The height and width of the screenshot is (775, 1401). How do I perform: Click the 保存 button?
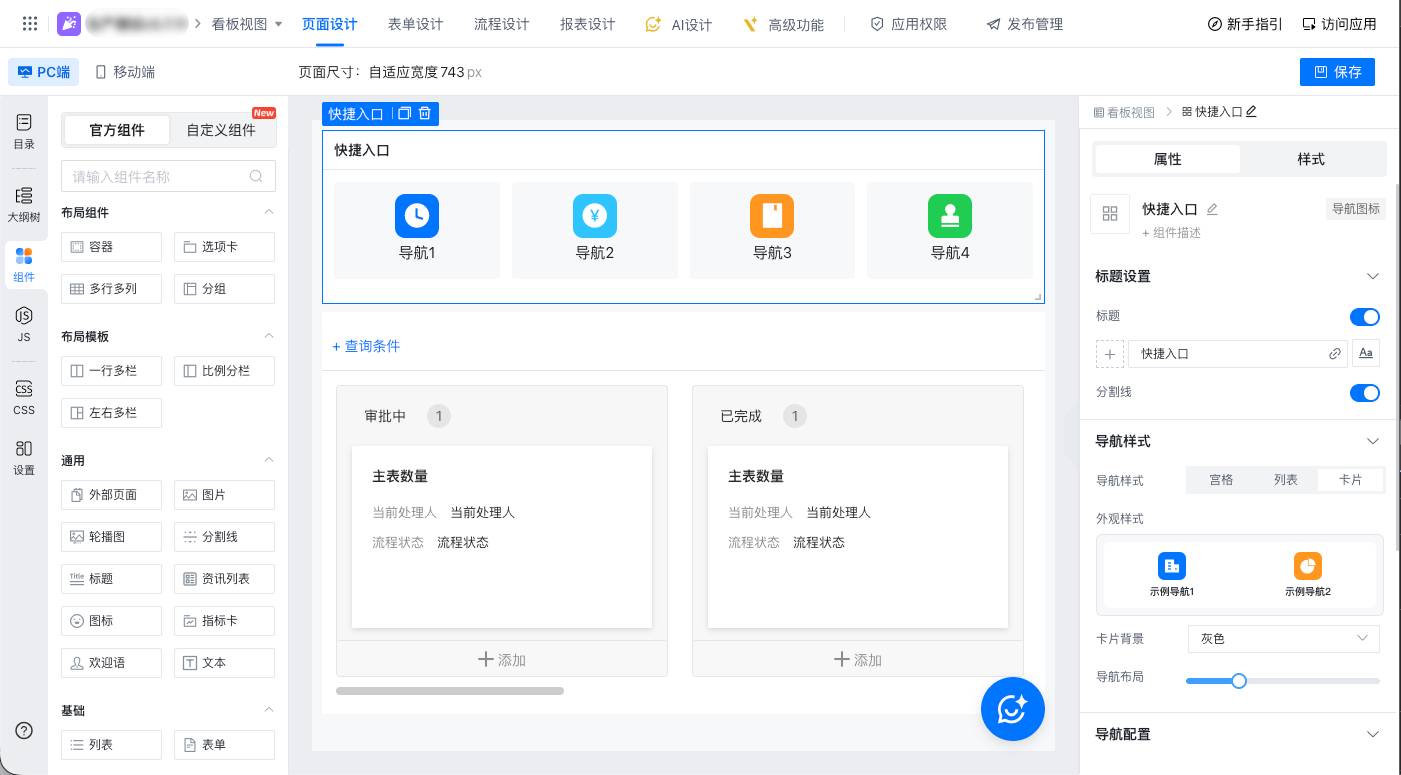1337,72
